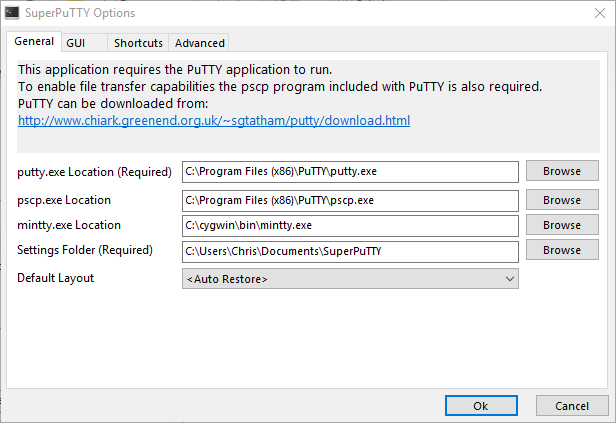The width and height of the screenshot is (616, 423).
Task: Click the 'Default Layout' label text
Action: [56, 277]
